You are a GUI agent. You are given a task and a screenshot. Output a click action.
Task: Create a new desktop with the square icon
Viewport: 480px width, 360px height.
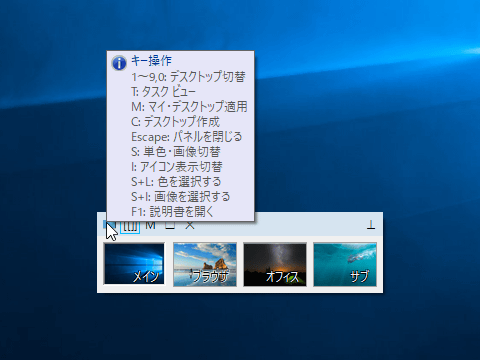(170, 226)
